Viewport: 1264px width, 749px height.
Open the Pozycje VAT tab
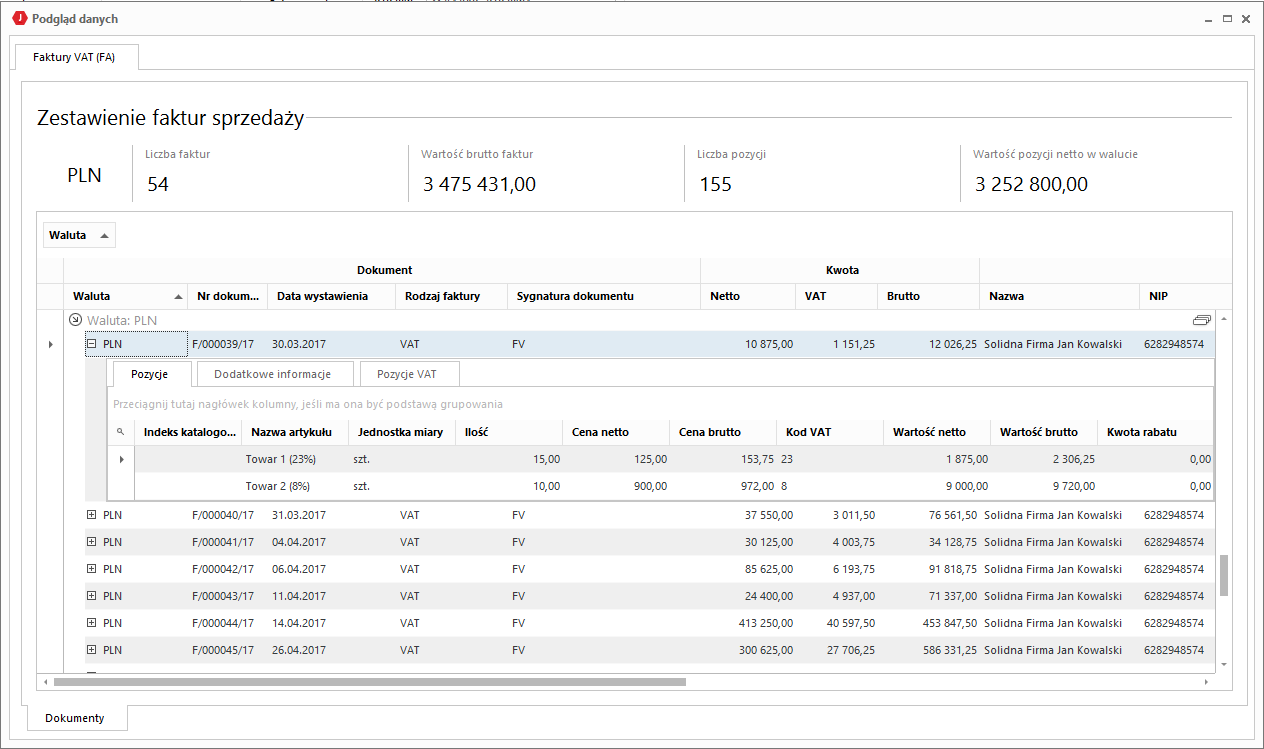click(x=410, y=374)
